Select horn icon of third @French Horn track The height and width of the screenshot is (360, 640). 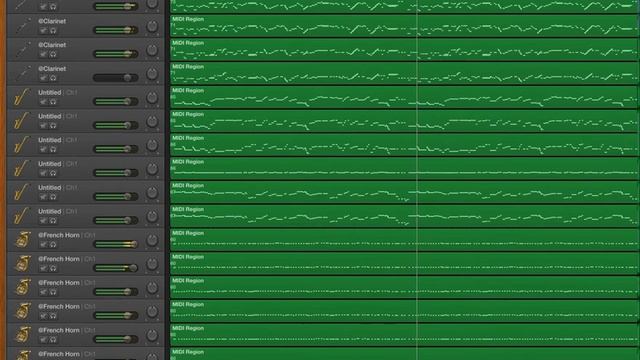(x=23, y=287)
